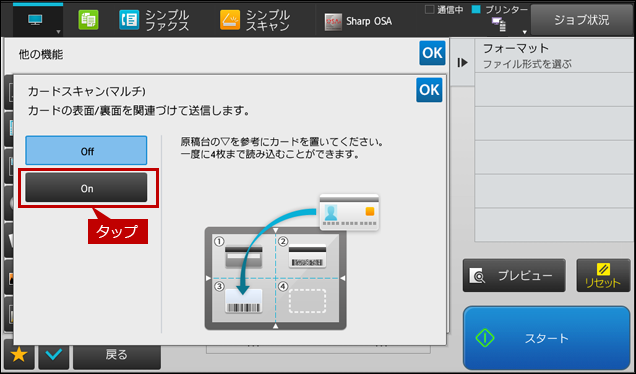The image size is (636, 374).
Task: Open favorites star icon
Action: point(19,355)
